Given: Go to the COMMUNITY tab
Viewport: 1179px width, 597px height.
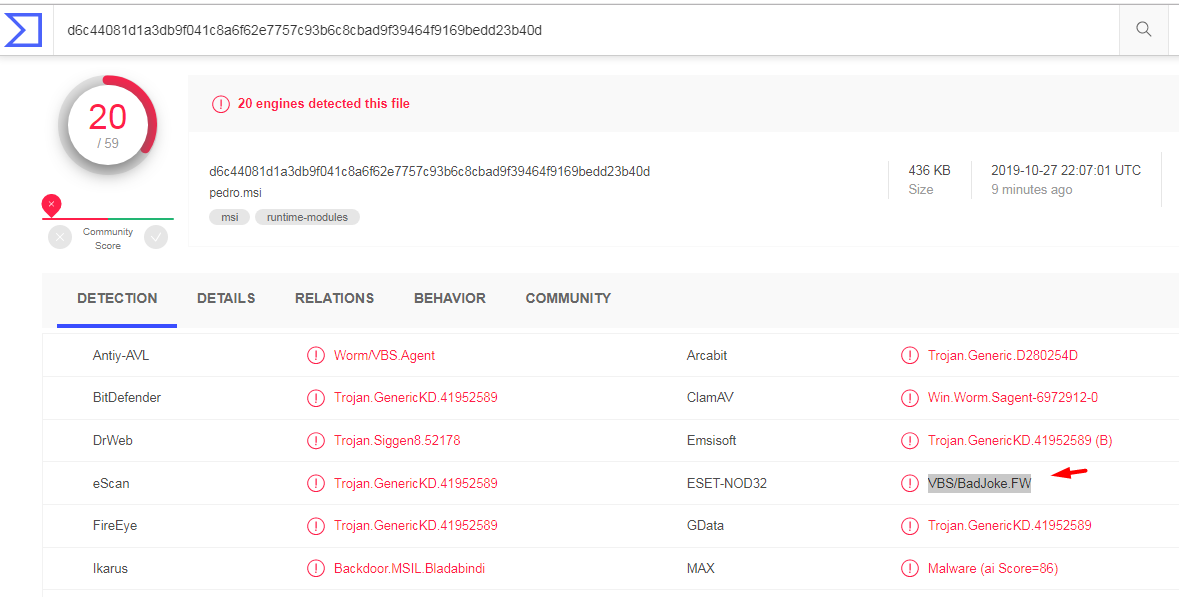Looking at the screenshot, I should tap(568, 298).
